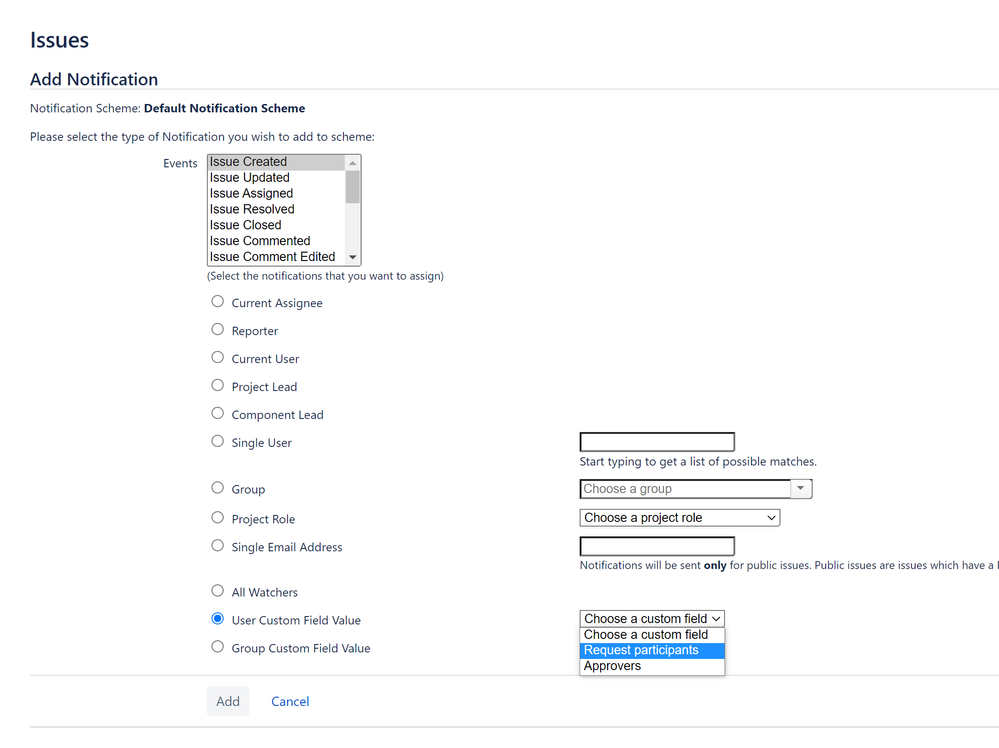Open the Choose a project role dropdown
This screenshot has width=999, height=748.
point(680,518)
